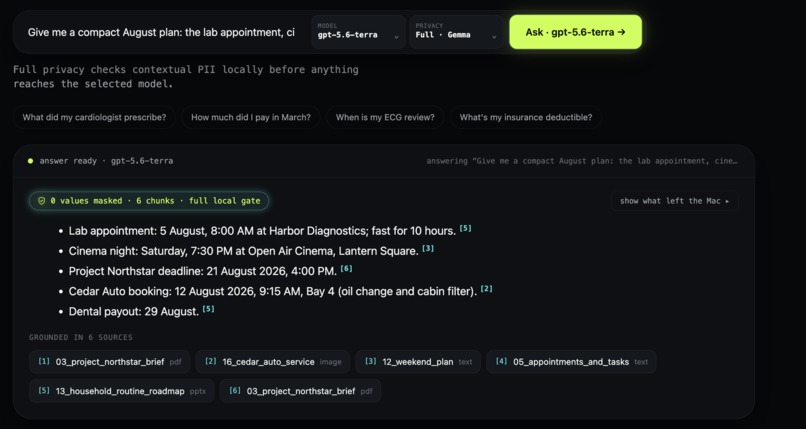Open citation [6] after Project Northstar deadline

pos(346,268)
